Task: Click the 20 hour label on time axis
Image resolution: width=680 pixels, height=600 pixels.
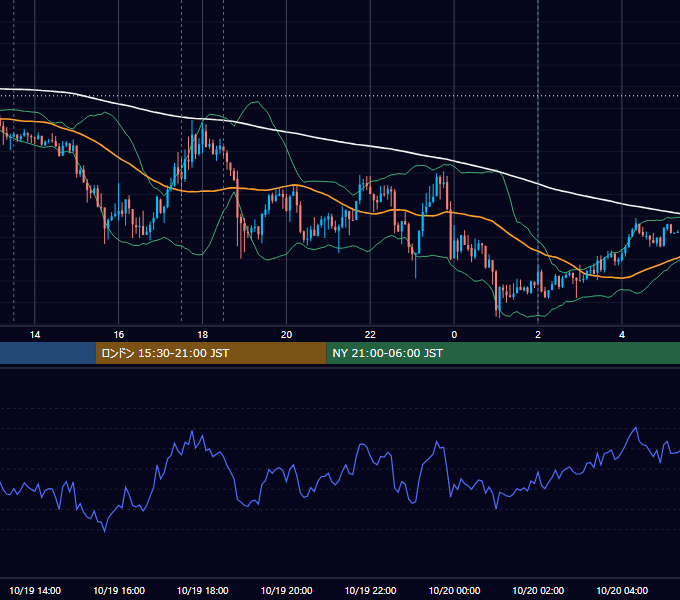Action: (286, 335)
